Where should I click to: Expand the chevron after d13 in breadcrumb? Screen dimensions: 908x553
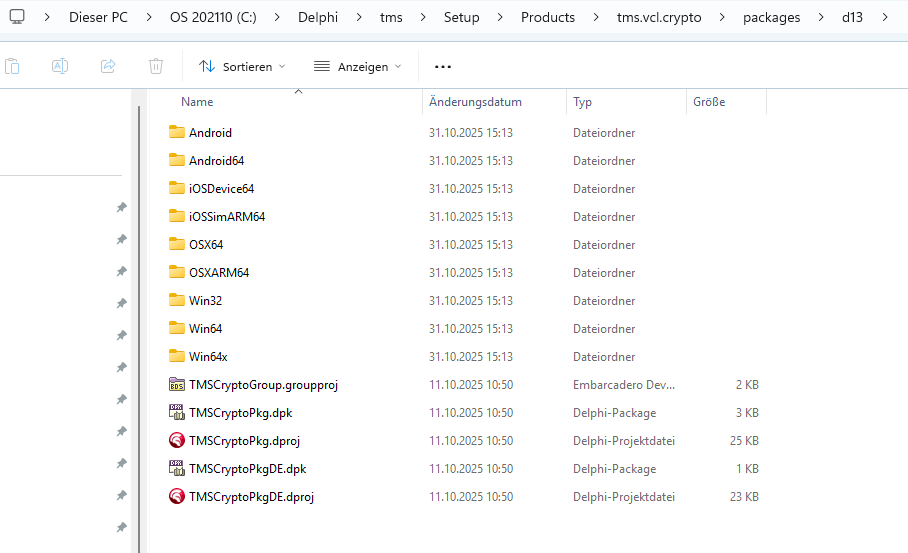pos(884,17)
